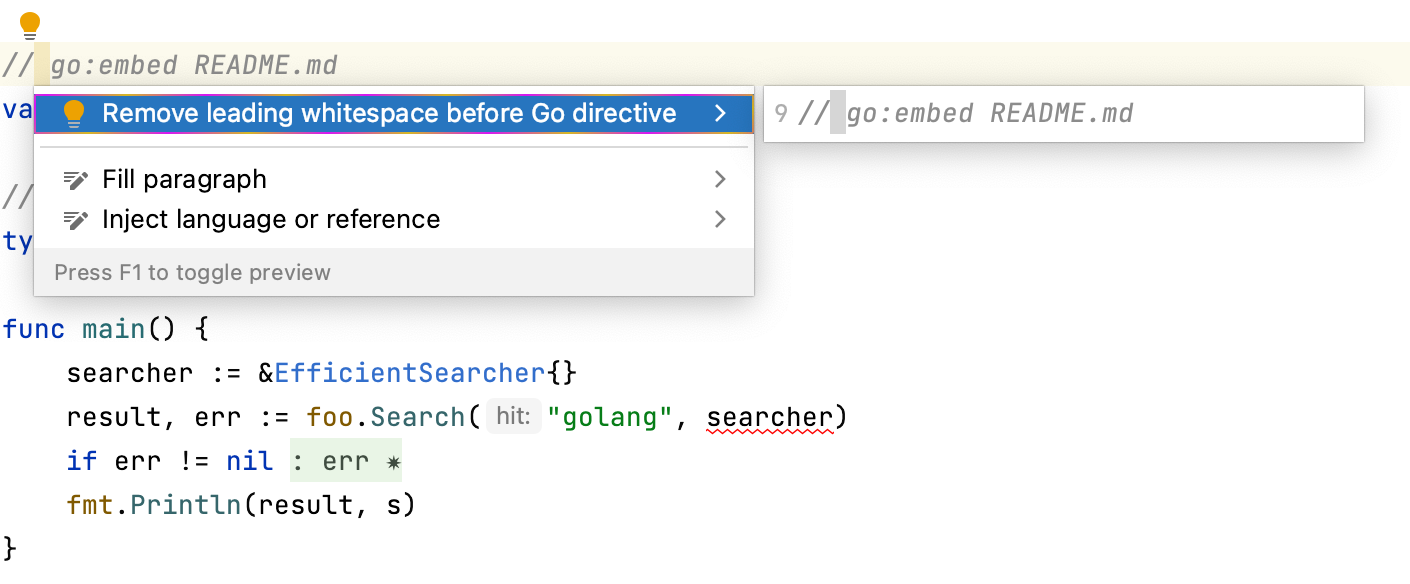Click the "hit:" parameter hint
This screenshot has height=584, width=1410.
513,417
